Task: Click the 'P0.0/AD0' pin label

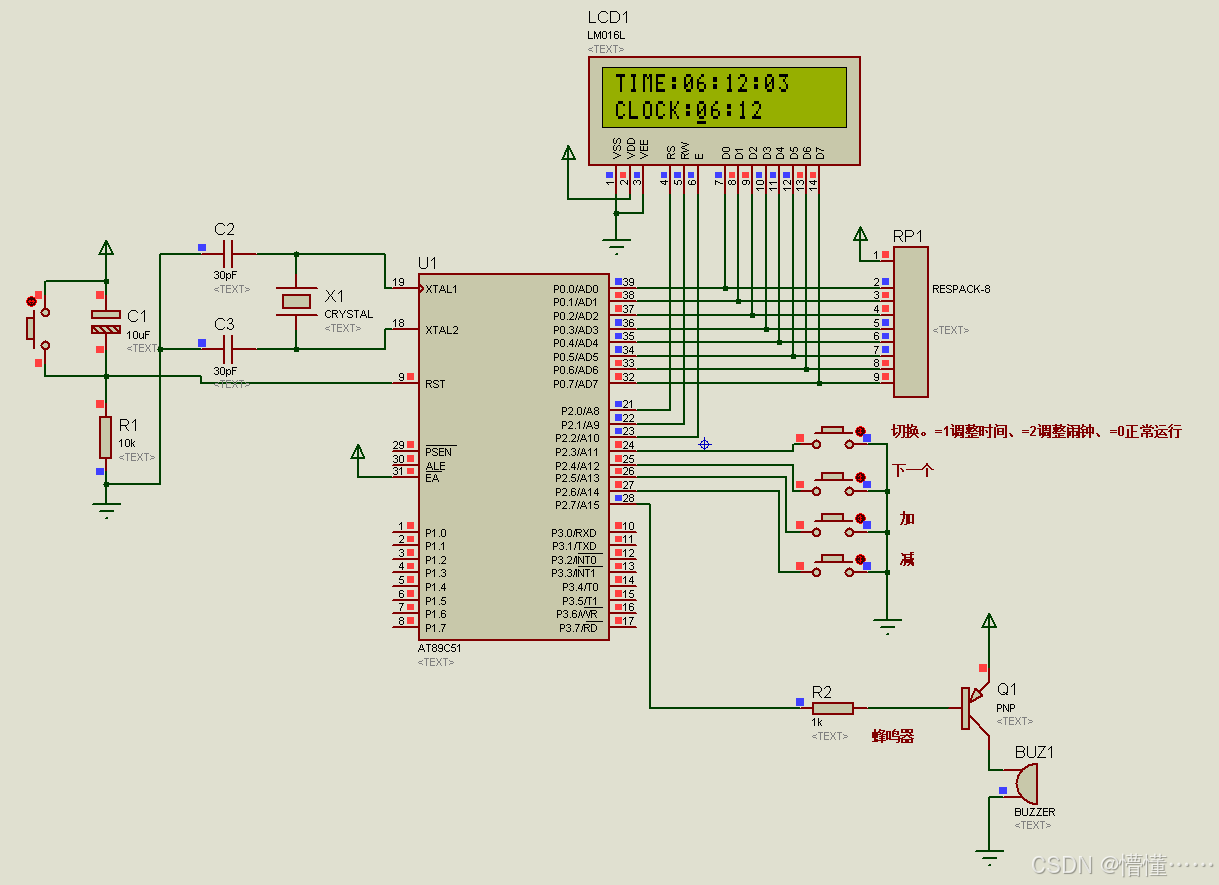Action: click(576, 289)
